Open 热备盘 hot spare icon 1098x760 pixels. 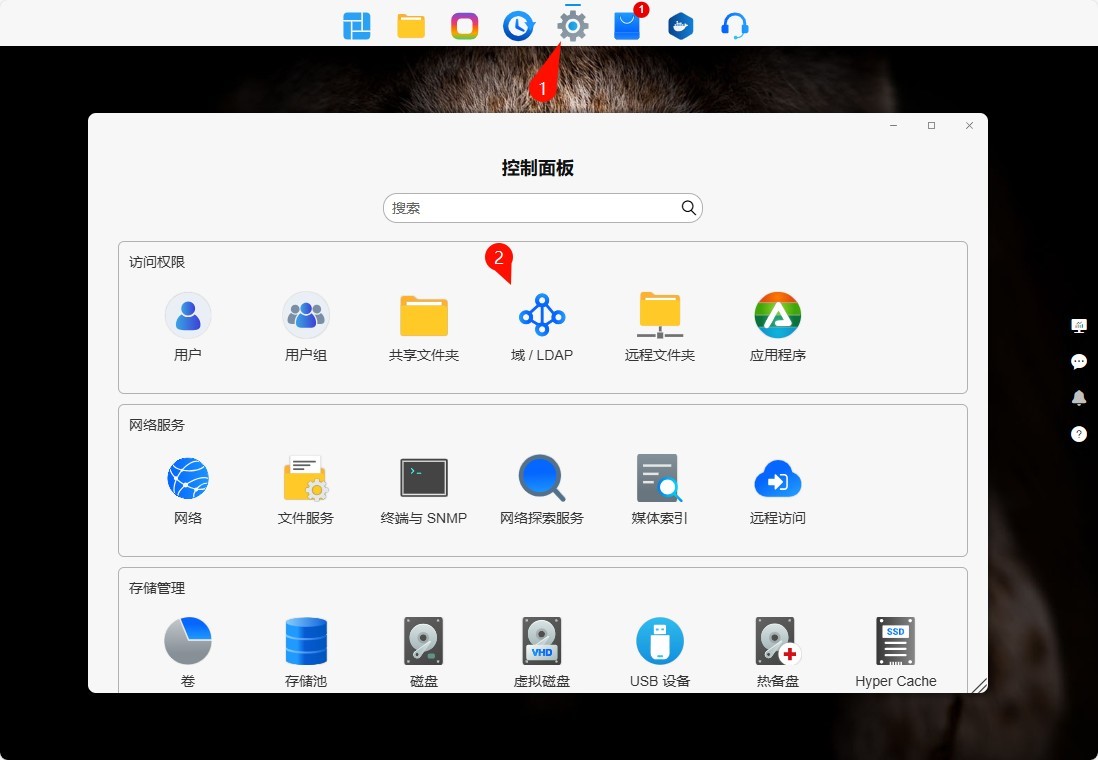[778, 641]
